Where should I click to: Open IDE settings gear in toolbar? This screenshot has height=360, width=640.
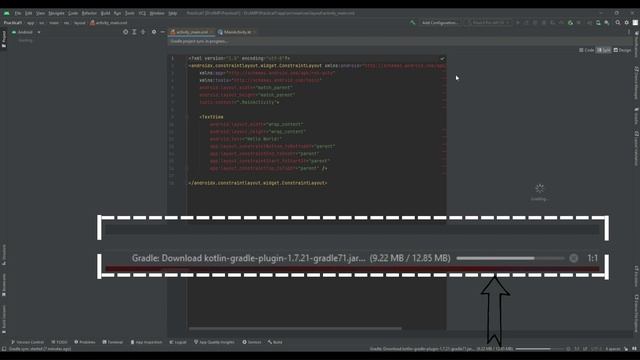[x=627, y=23]
